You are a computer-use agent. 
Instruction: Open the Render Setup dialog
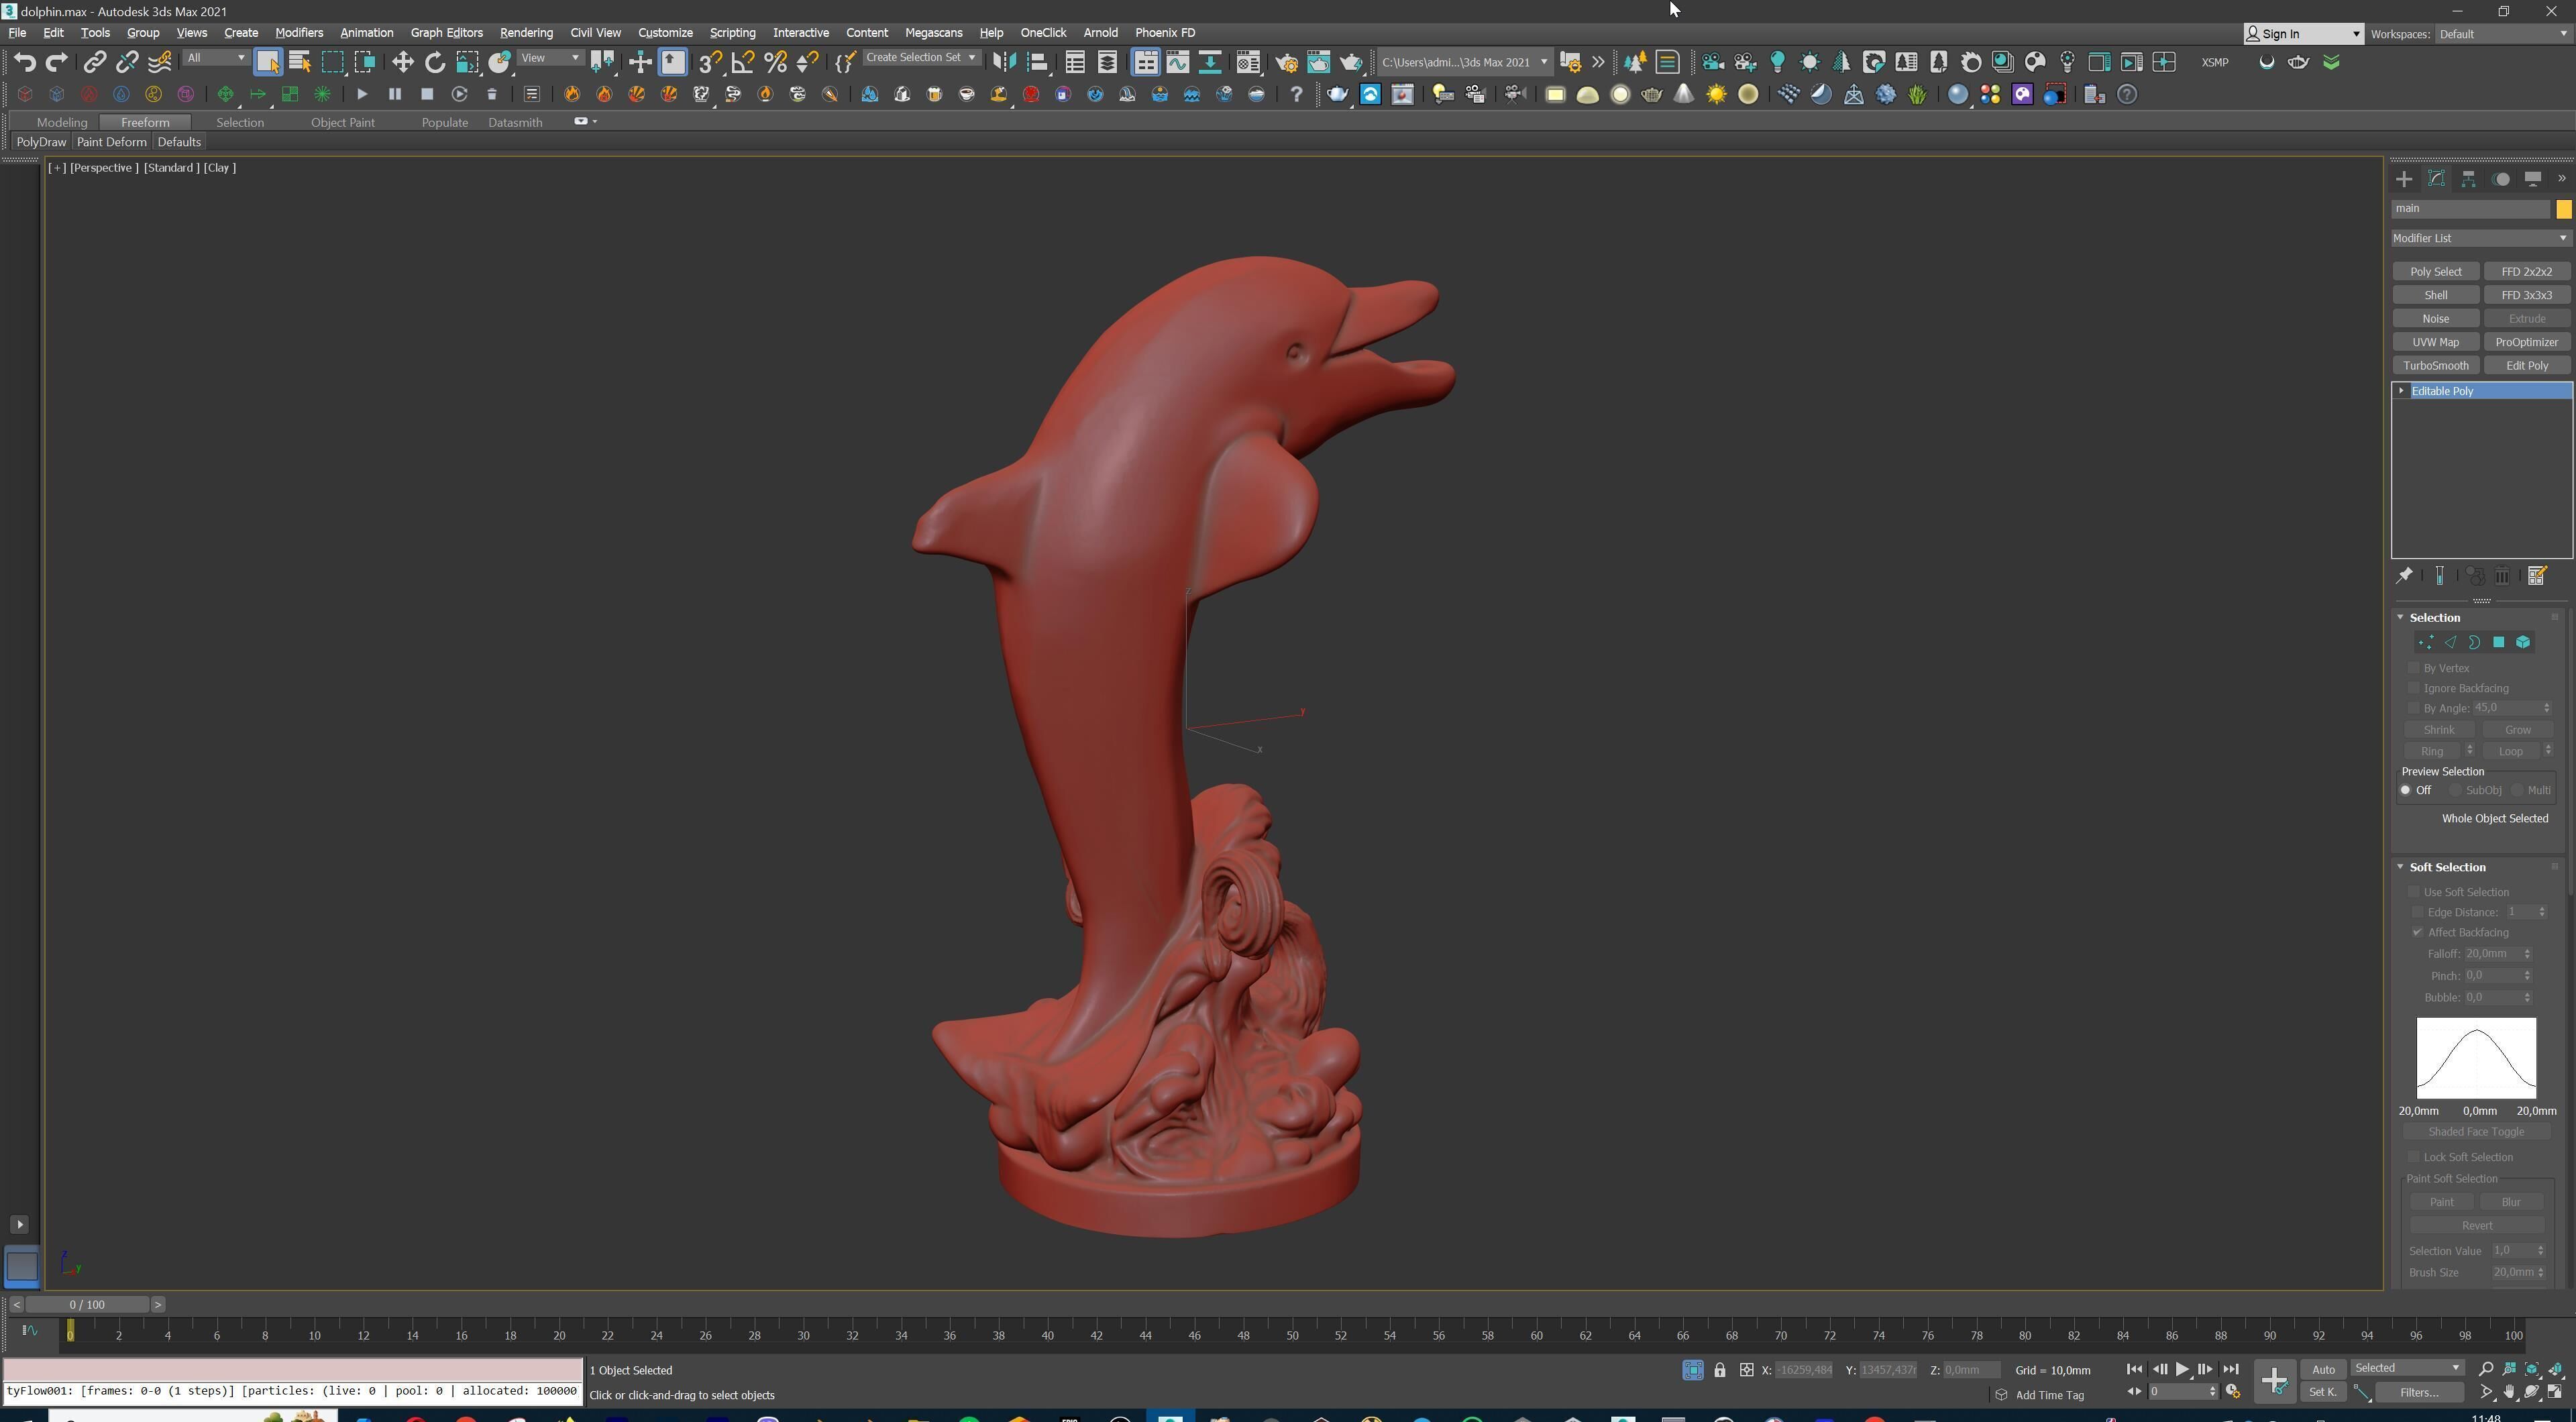tap(1286, 62)
